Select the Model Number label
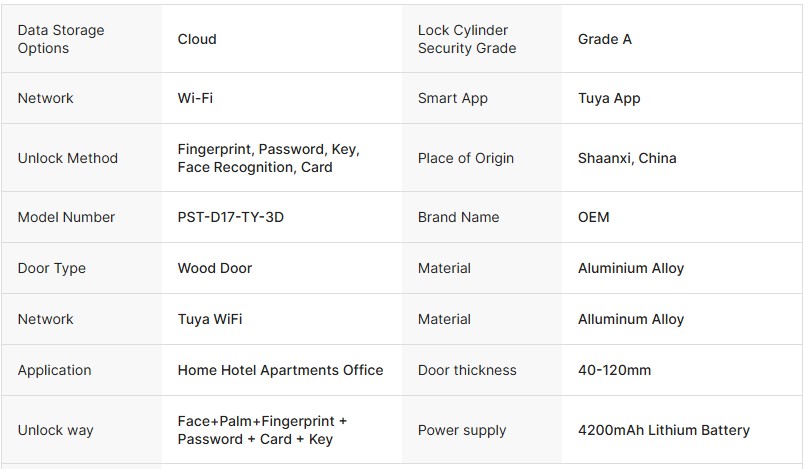This screenshot has width=810, height=469. (66, 217)
